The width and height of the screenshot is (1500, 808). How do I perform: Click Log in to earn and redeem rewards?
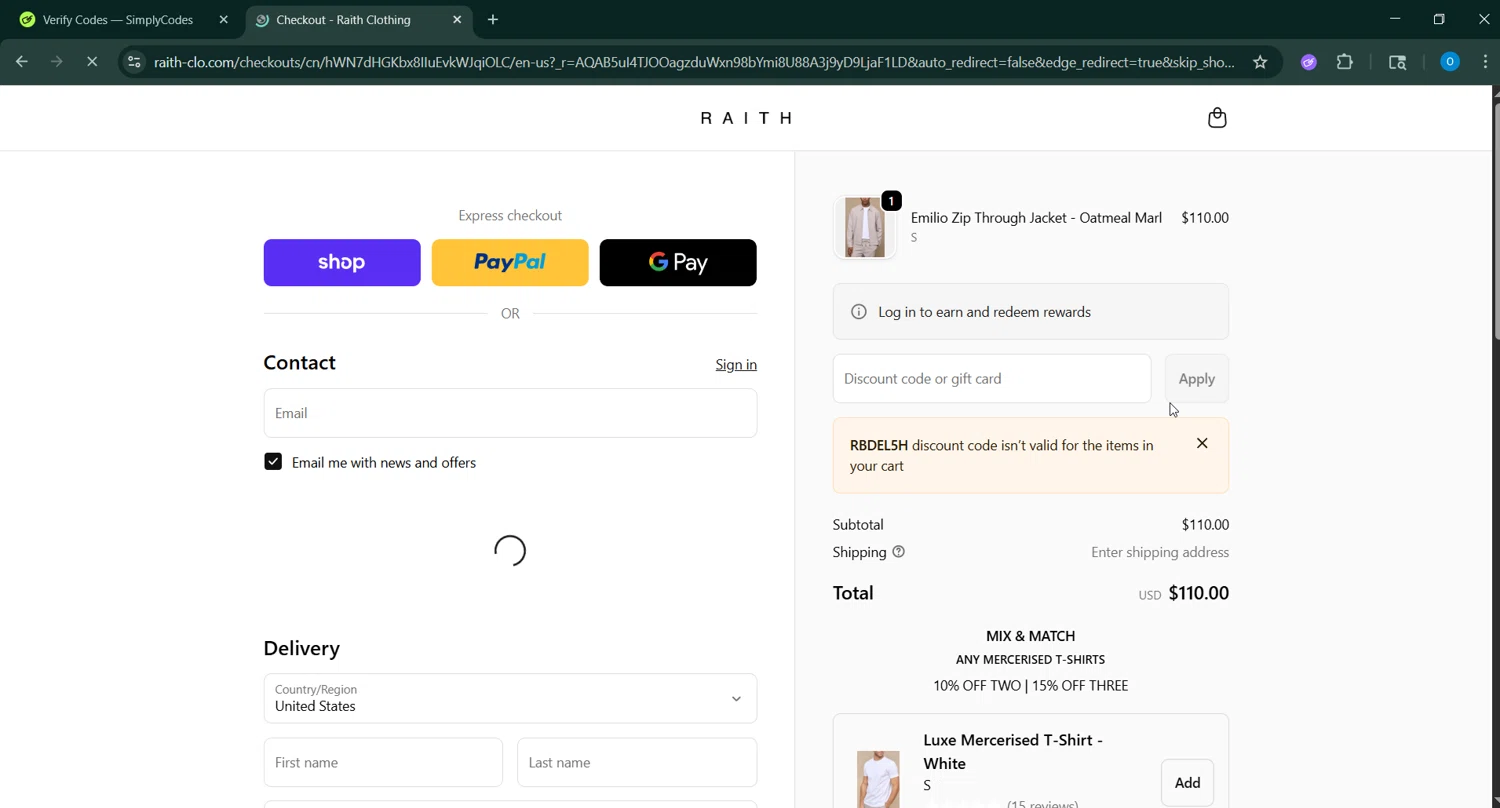pyautogui.click(x=984, y=312)
